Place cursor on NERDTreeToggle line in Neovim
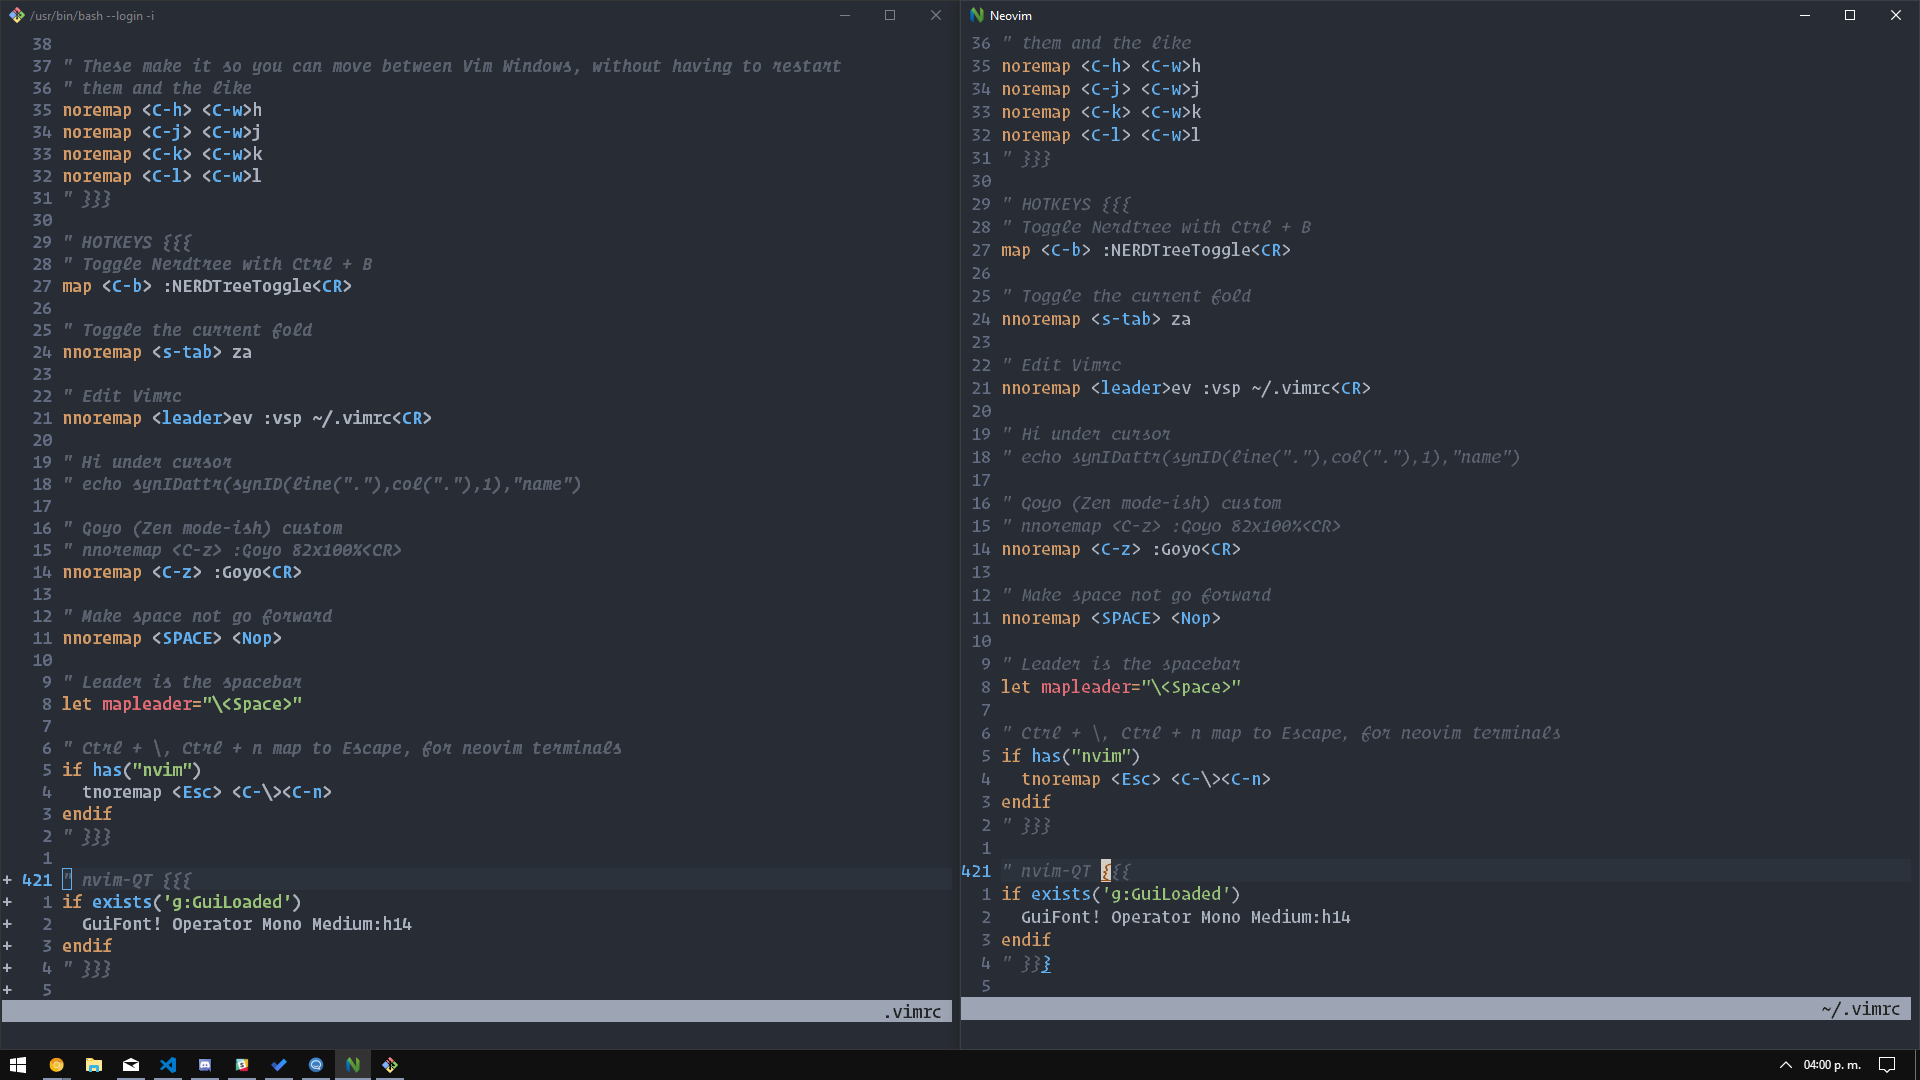 pos(1146,250)
